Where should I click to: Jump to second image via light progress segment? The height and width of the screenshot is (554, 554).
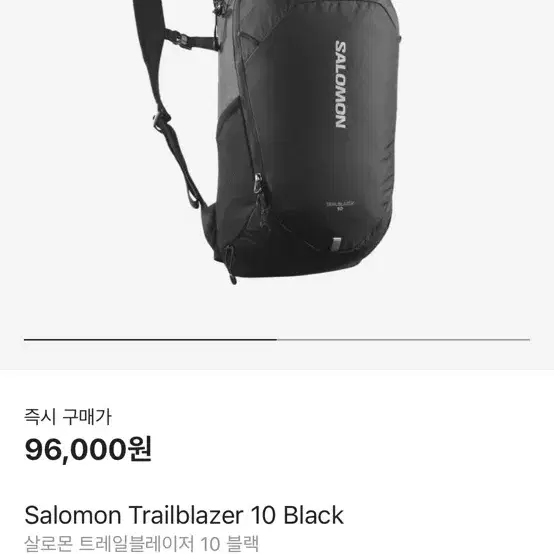pyautogui.click(x=403, y=340)
